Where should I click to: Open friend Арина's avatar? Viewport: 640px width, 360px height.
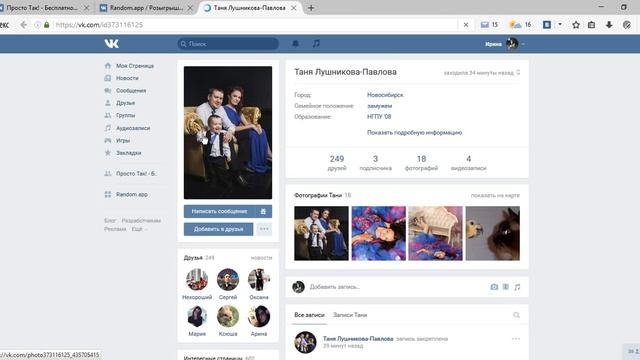[259, 316]
